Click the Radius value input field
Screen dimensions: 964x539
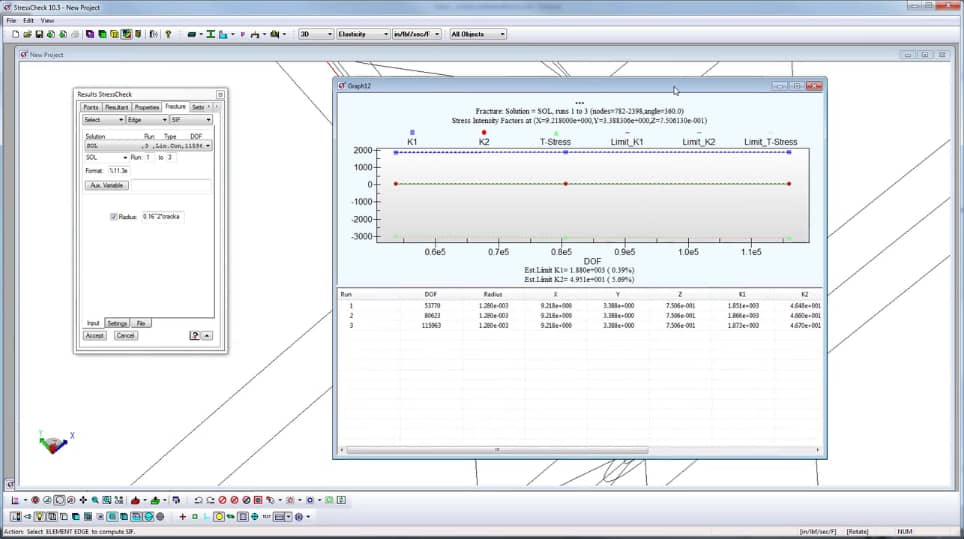pos(162,217)
